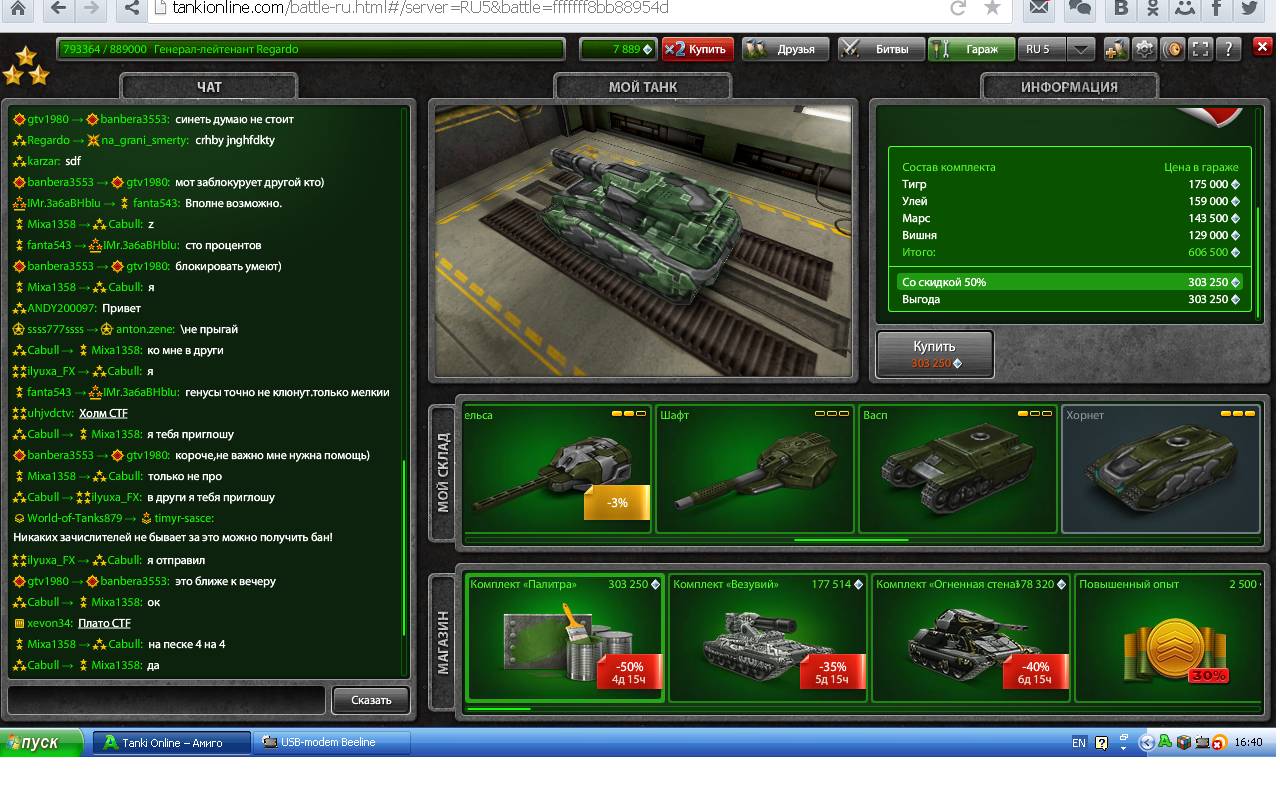Screen dimensions: 1280x800
Task: Click the shop horizontal scrollbar
Action: (x=498, y=709)
